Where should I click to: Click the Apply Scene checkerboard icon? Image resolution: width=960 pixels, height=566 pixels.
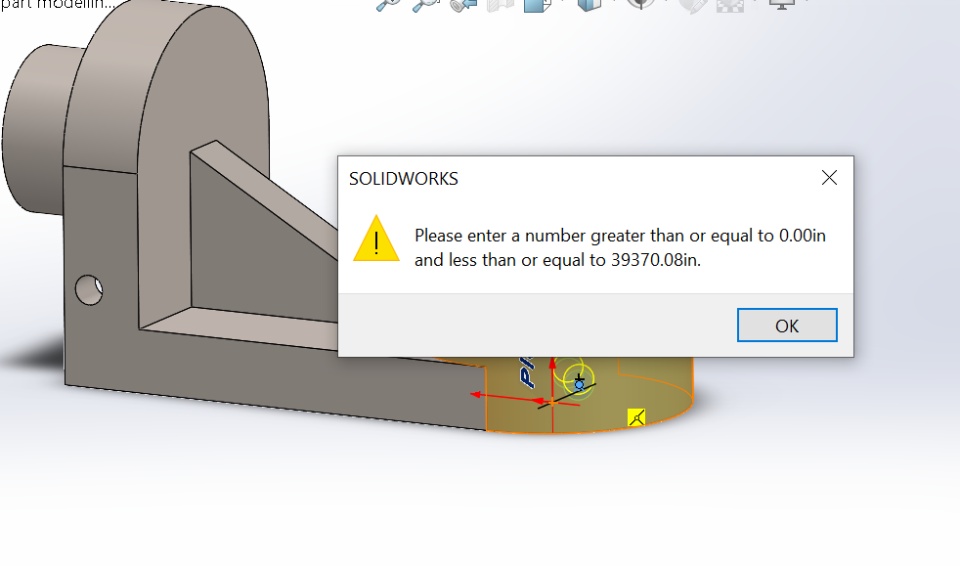tap(730, 5)
